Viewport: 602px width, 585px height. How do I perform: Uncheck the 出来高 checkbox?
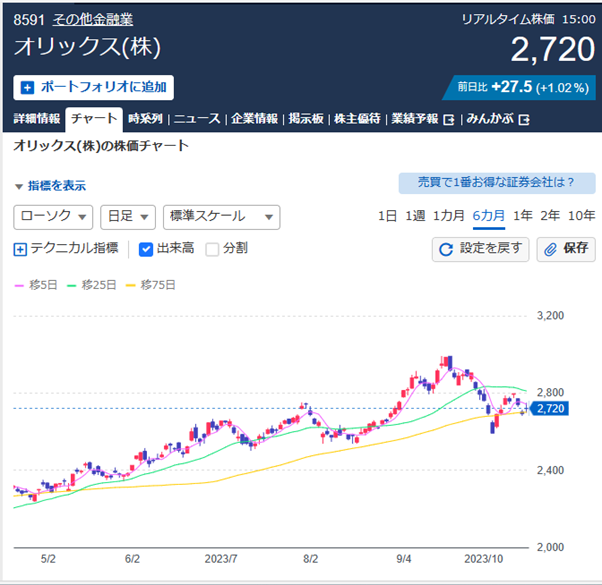[146, 250]
